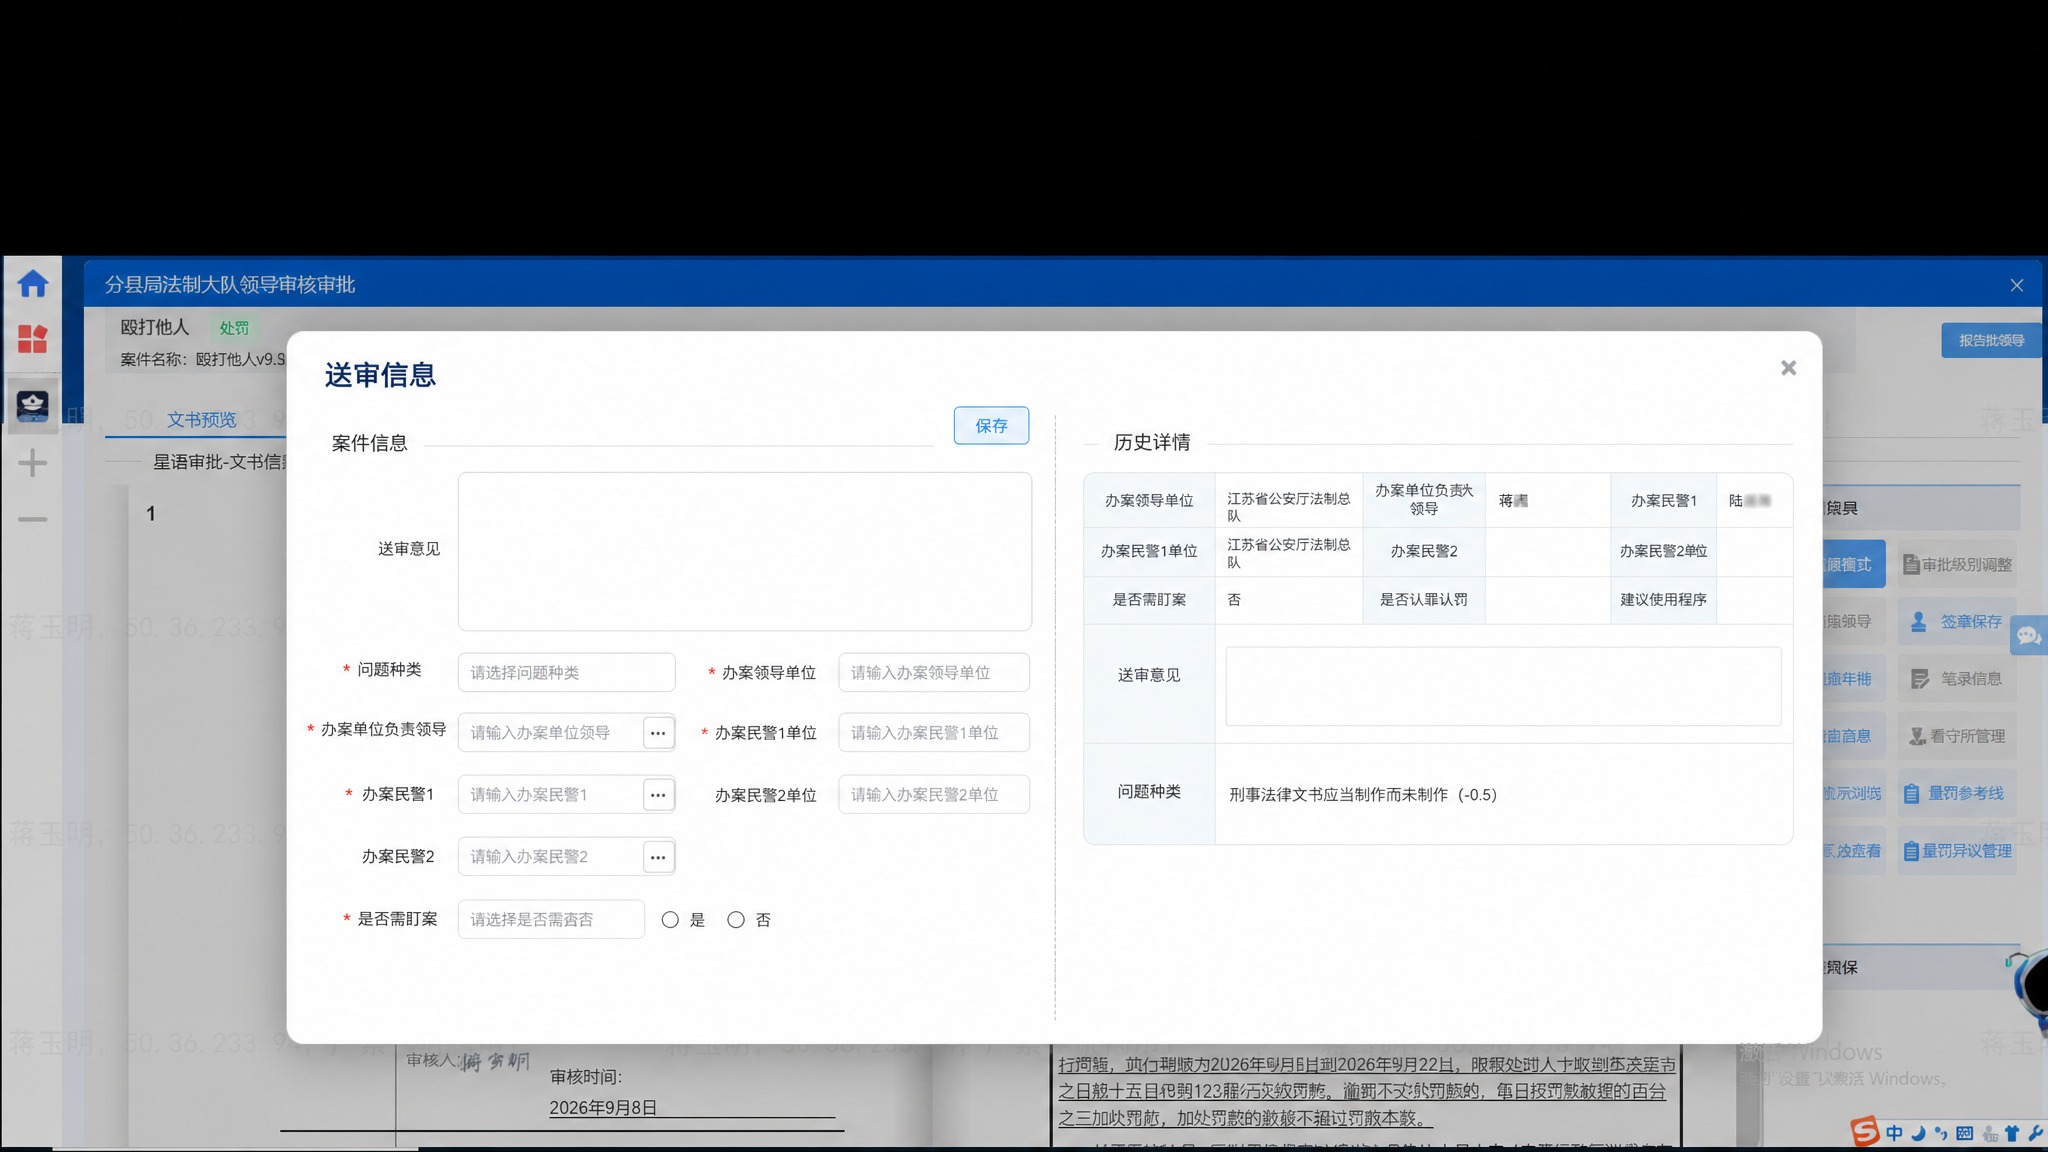Click the home icon in left sidebar
This screenshot has width=2048, height=1152.
point(32,284)
